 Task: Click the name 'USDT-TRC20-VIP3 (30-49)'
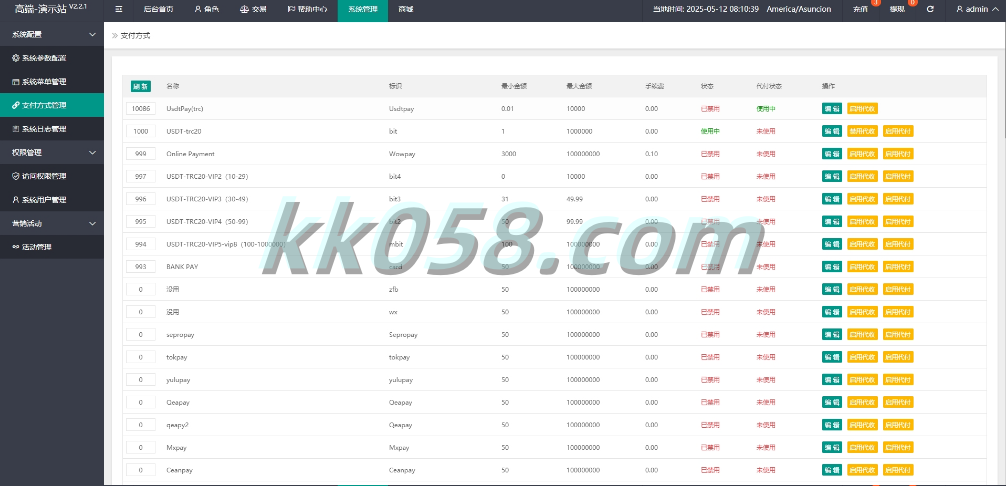pyautogui.click(x=207, y=199)
